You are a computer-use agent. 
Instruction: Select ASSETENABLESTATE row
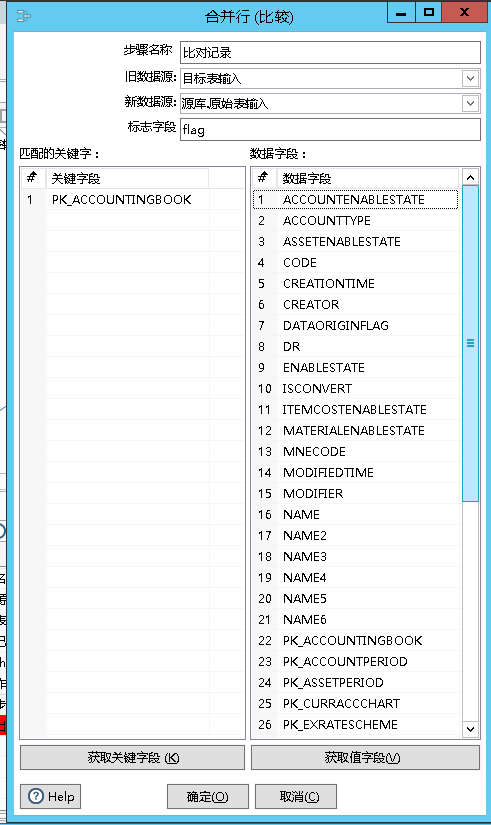coord(355,242)
